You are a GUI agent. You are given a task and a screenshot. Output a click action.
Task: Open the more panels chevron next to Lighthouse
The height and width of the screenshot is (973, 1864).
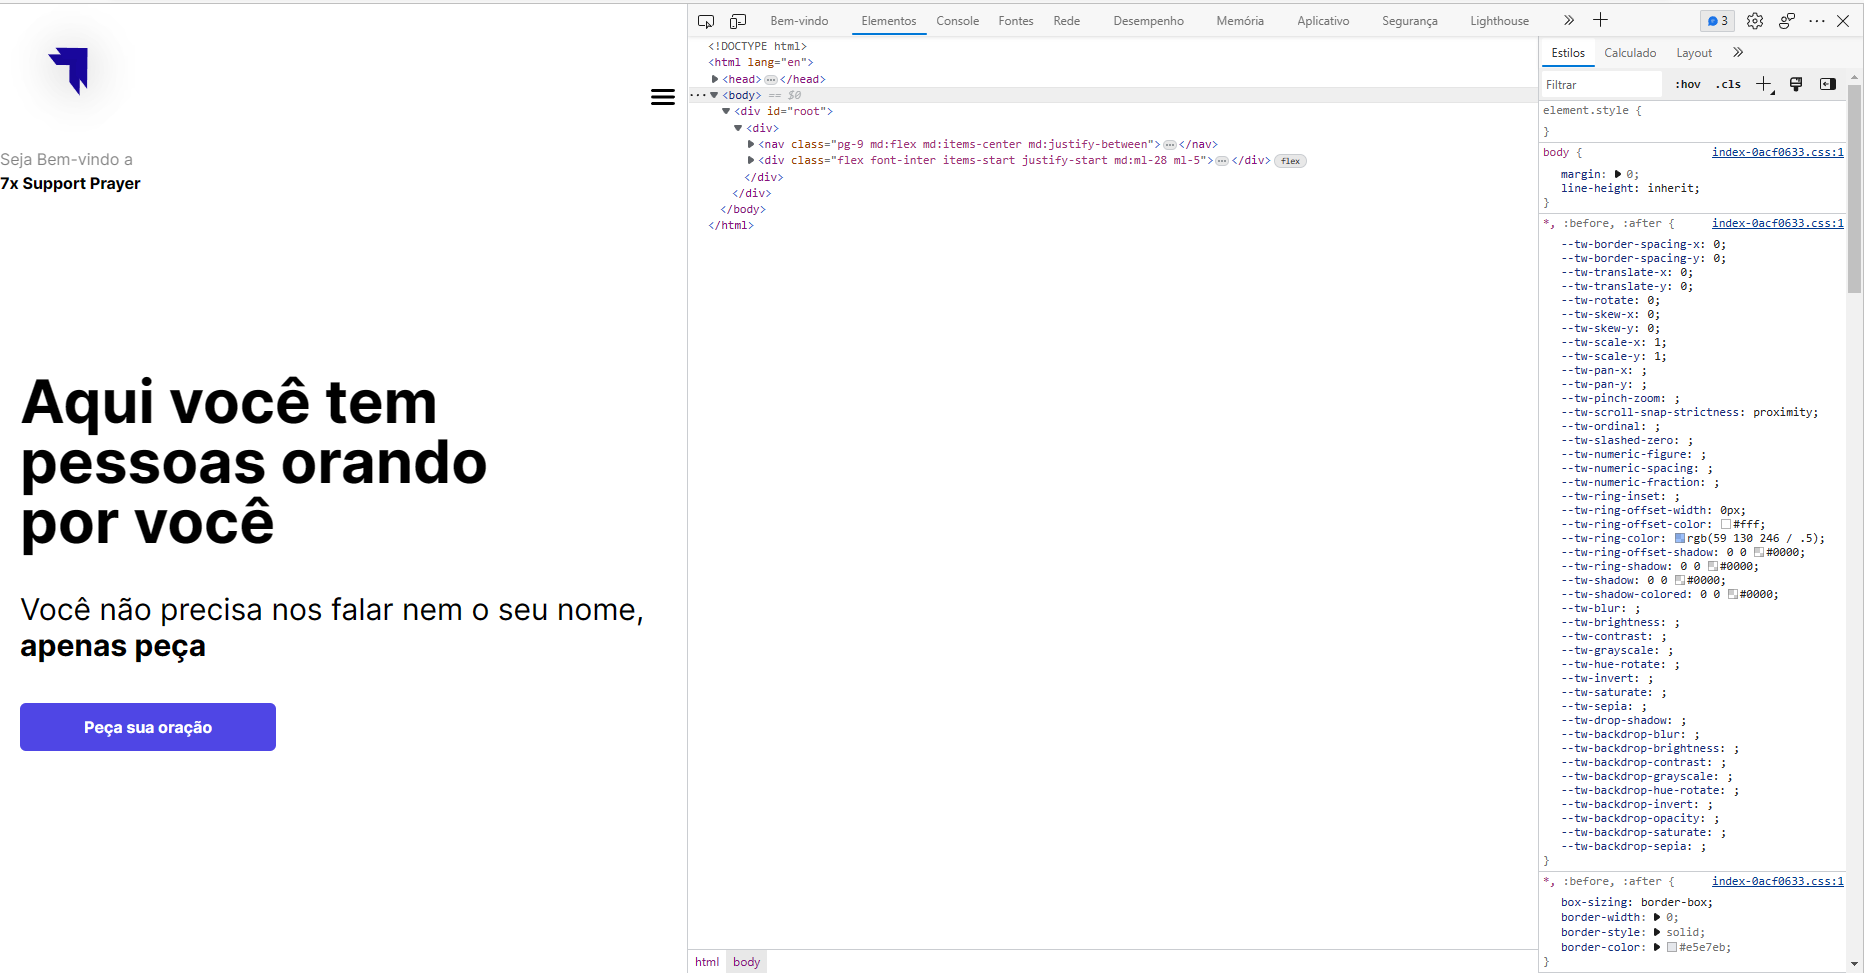click(1569, 20)
